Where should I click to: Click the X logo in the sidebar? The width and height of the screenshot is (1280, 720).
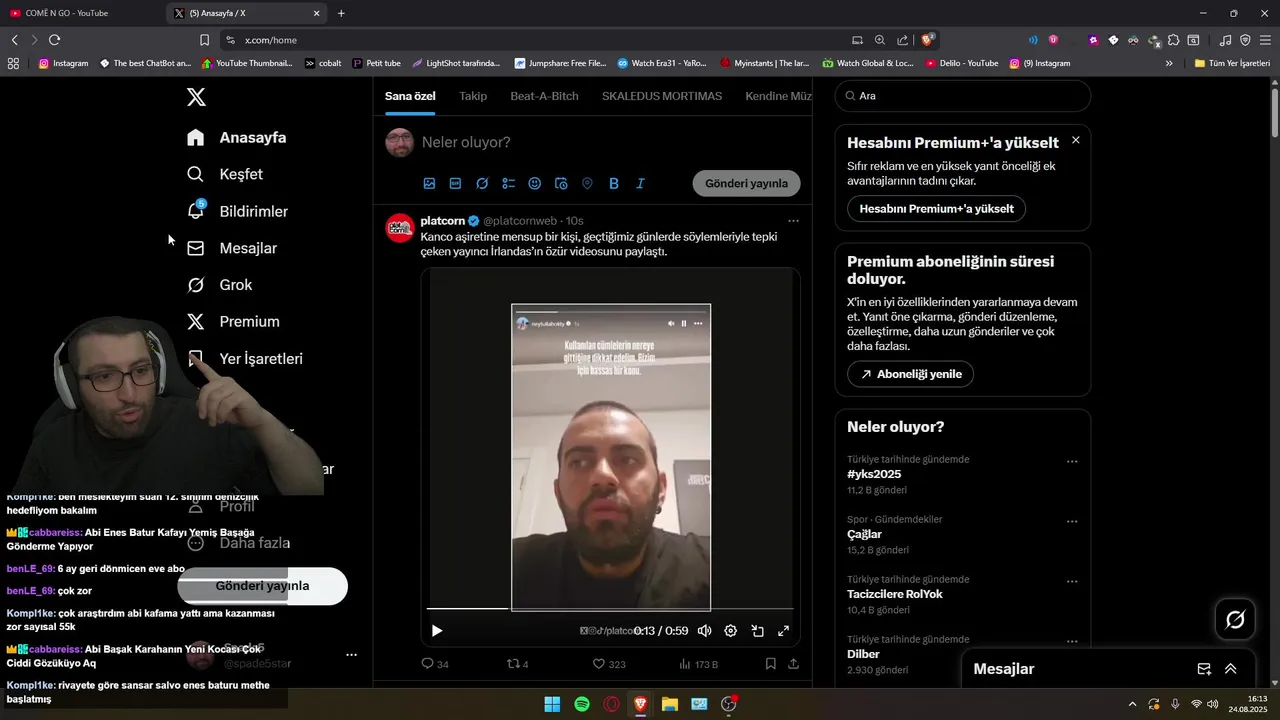coord(196,97)
